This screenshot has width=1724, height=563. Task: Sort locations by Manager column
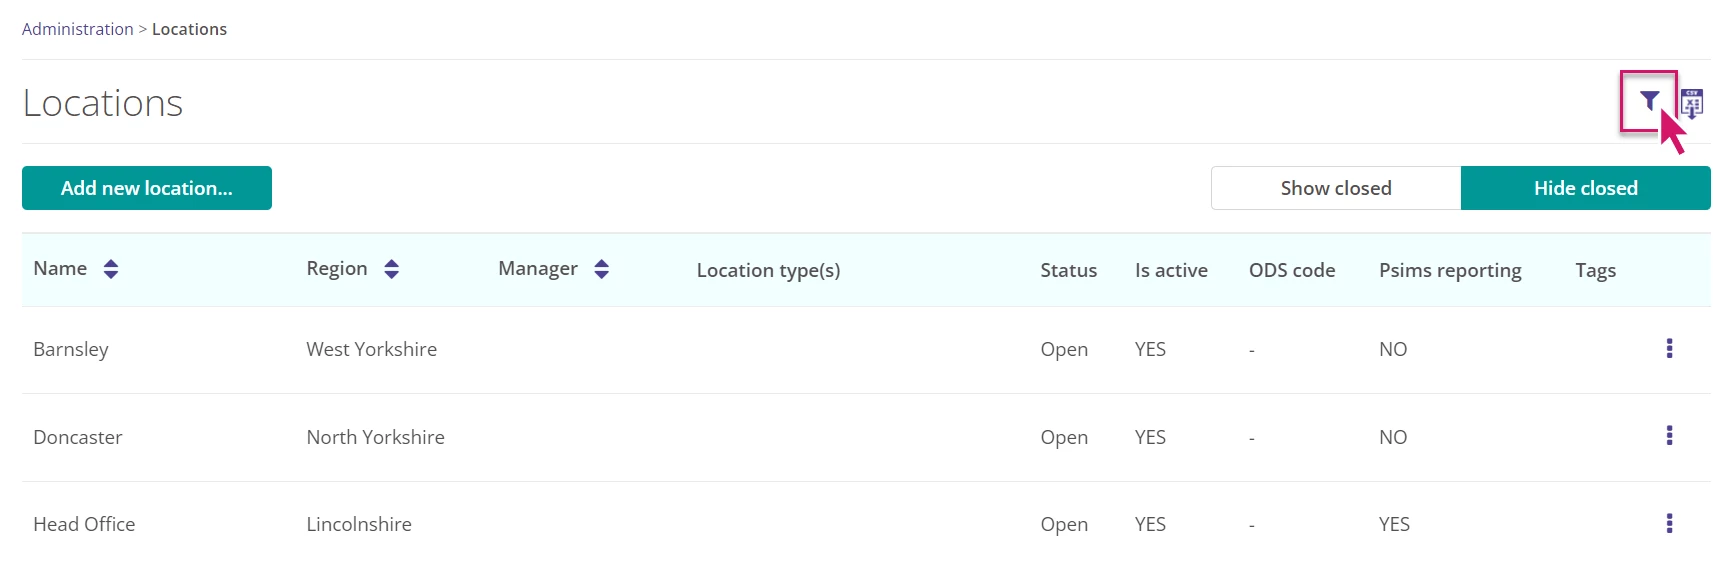[x=601, y=269]
